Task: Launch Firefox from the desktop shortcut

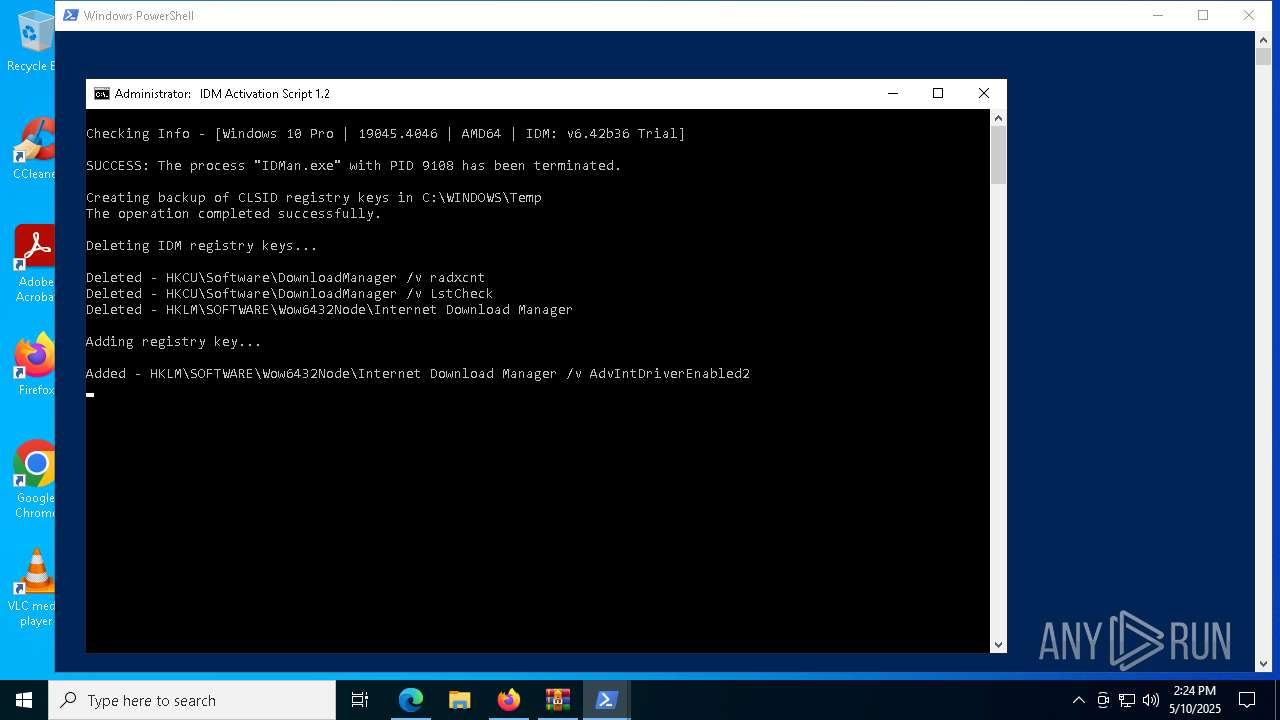Action: [x=35, y=364]
